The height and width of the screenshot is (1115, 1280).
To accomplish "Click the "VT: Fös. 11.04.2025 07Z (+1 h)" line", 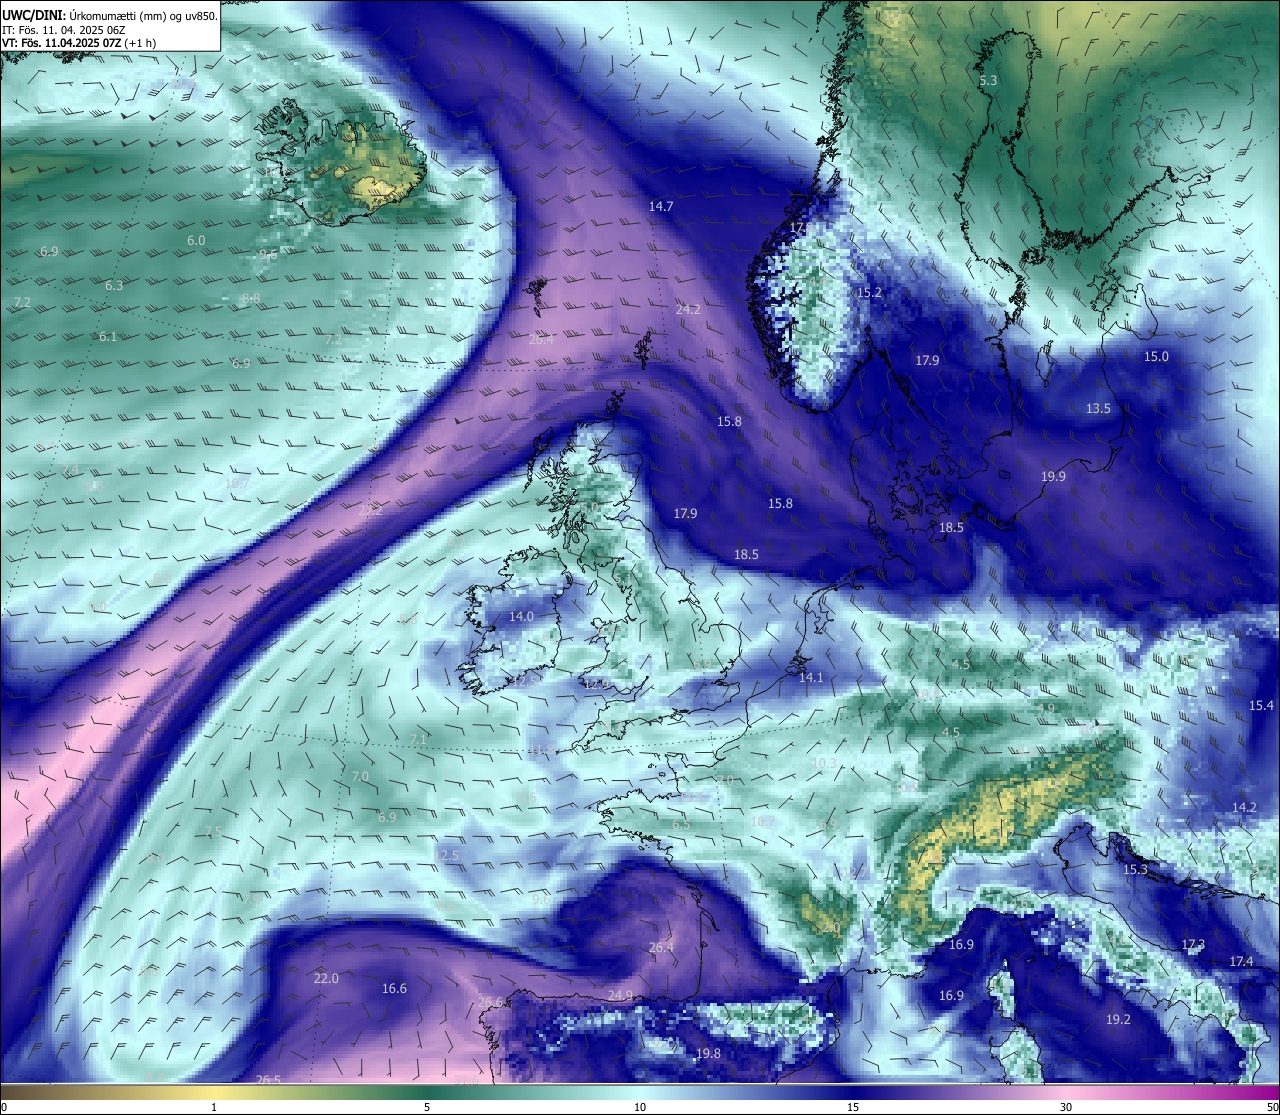I will point(79,43).
